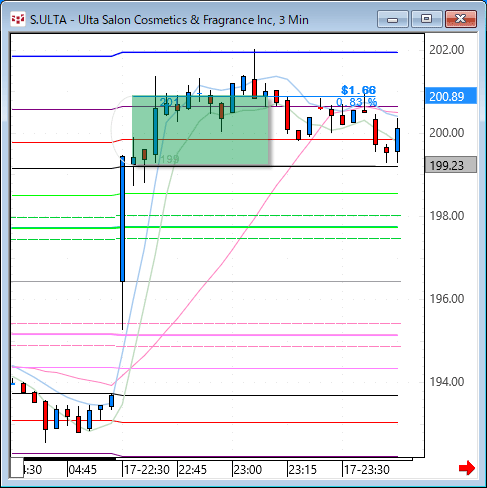Click the 0.83 % measurement label
The image size is (487, 488).
coord(356,102)
